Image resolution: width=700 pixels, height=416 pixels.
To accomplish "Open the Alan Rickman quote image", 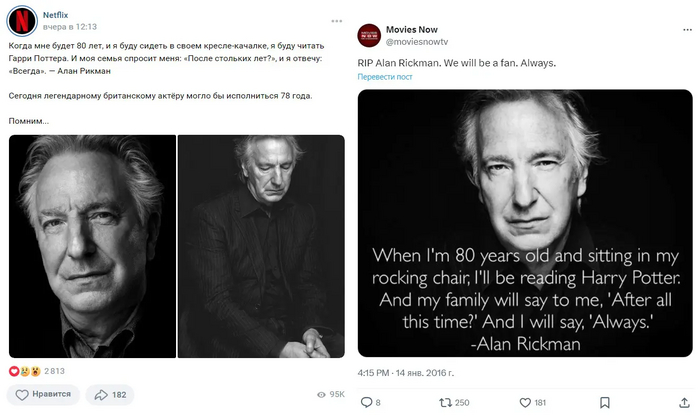I will point(524,224).
